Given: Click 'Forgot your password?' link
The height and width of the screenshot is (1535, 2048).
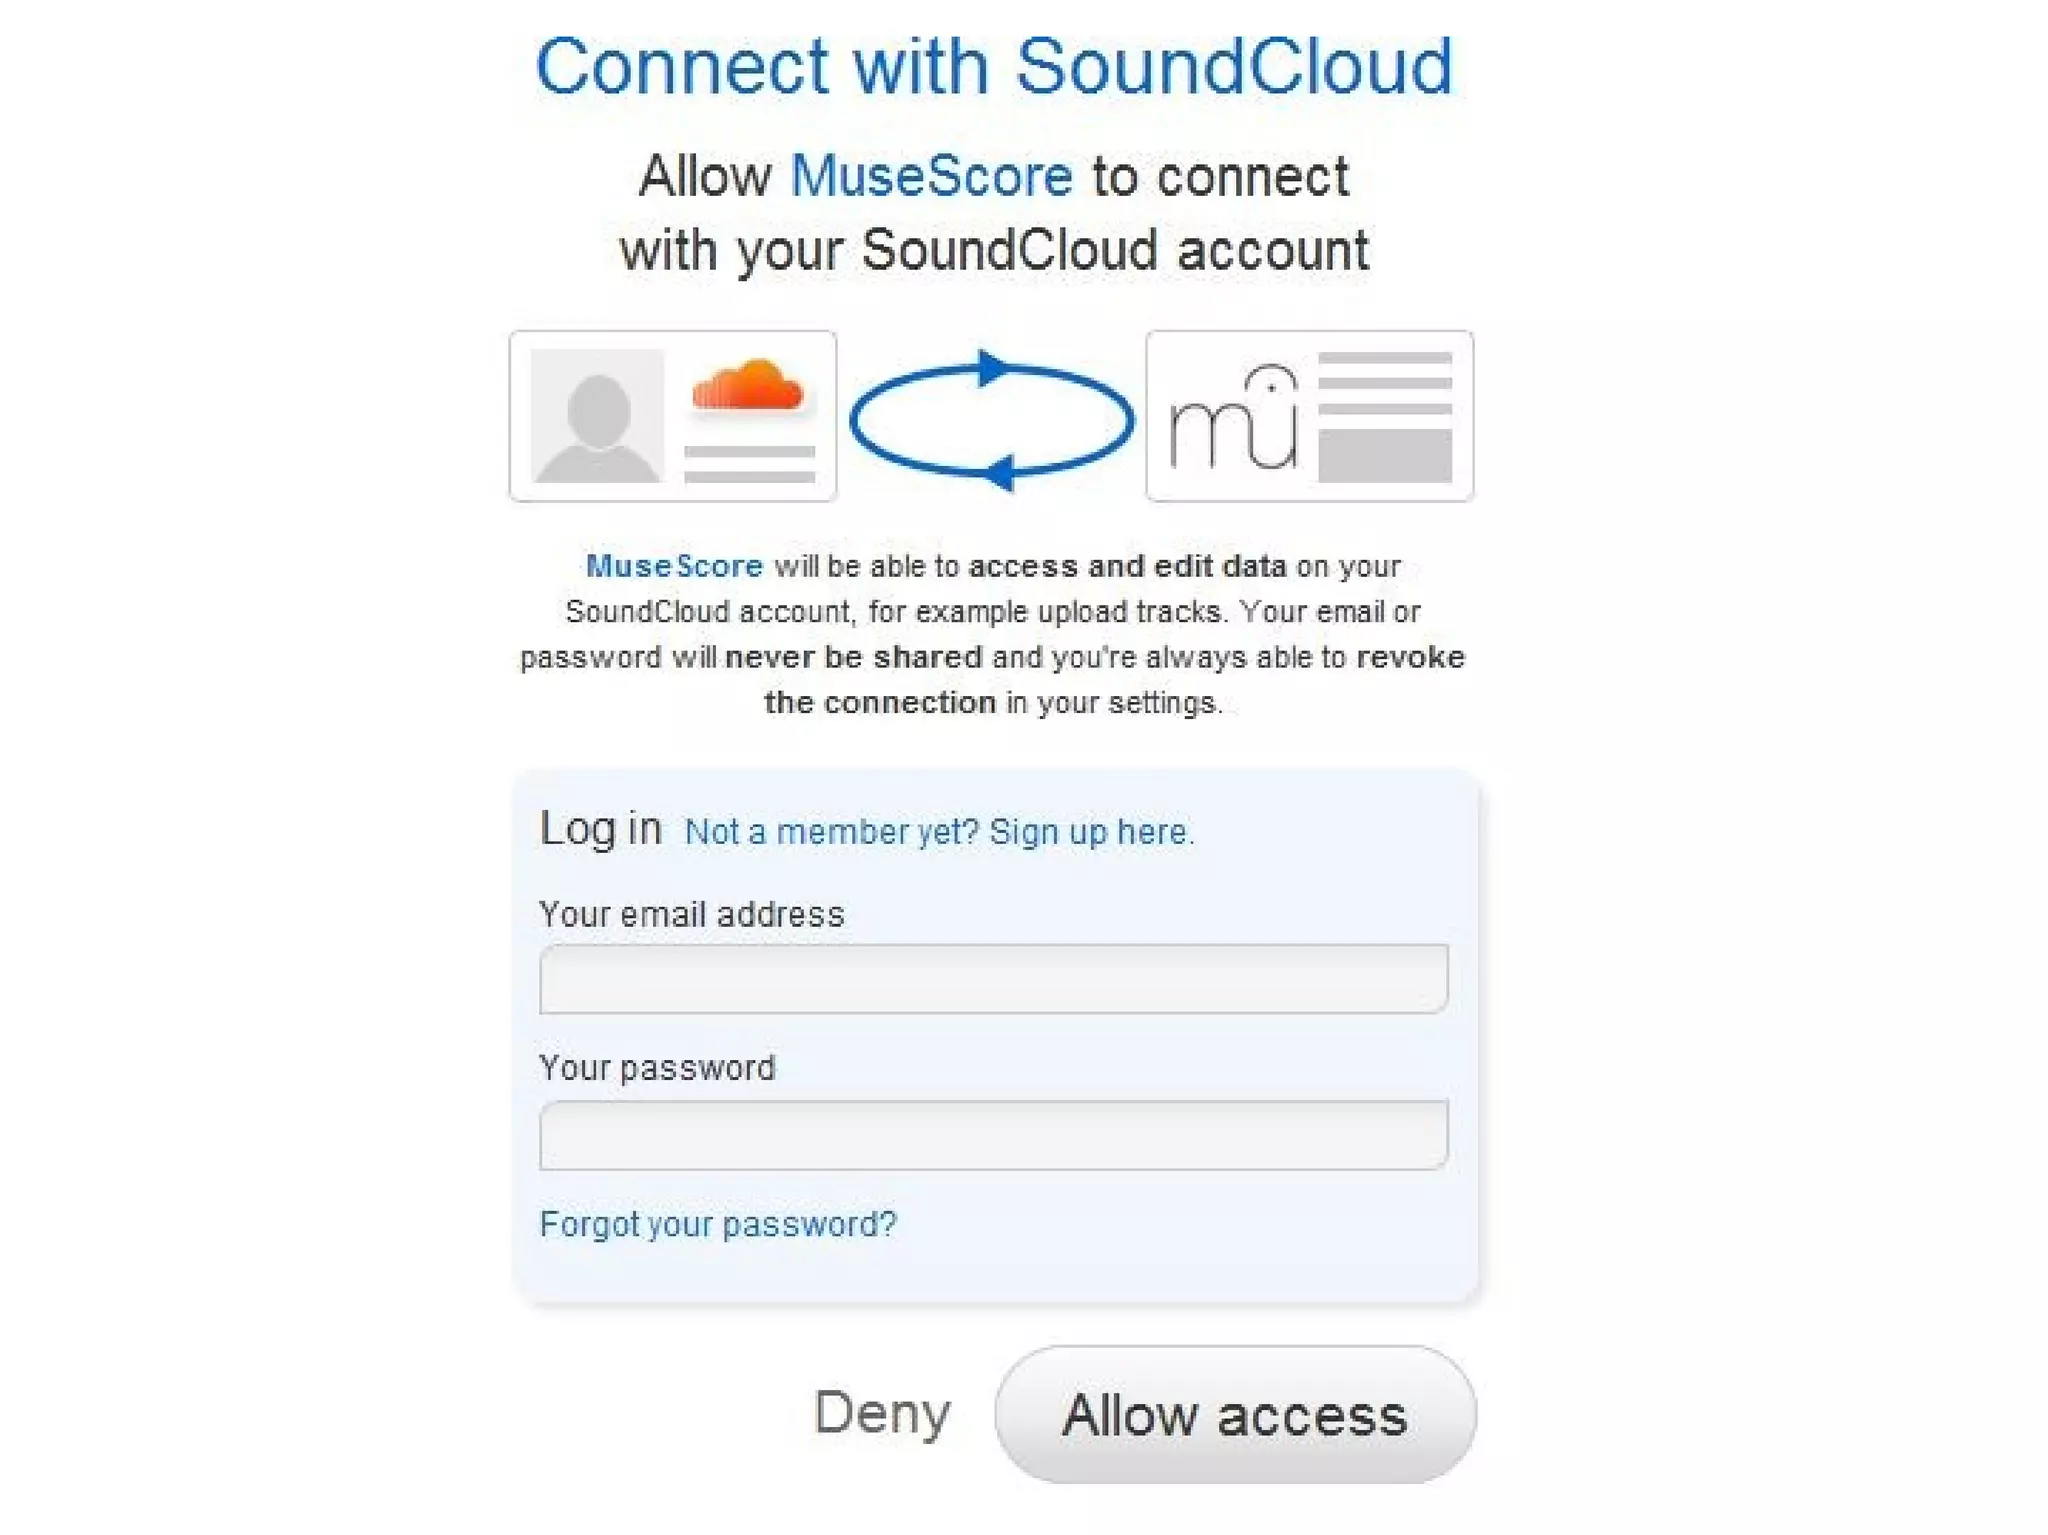Looking at the screenshot, I should click(x=718, y=1224).
